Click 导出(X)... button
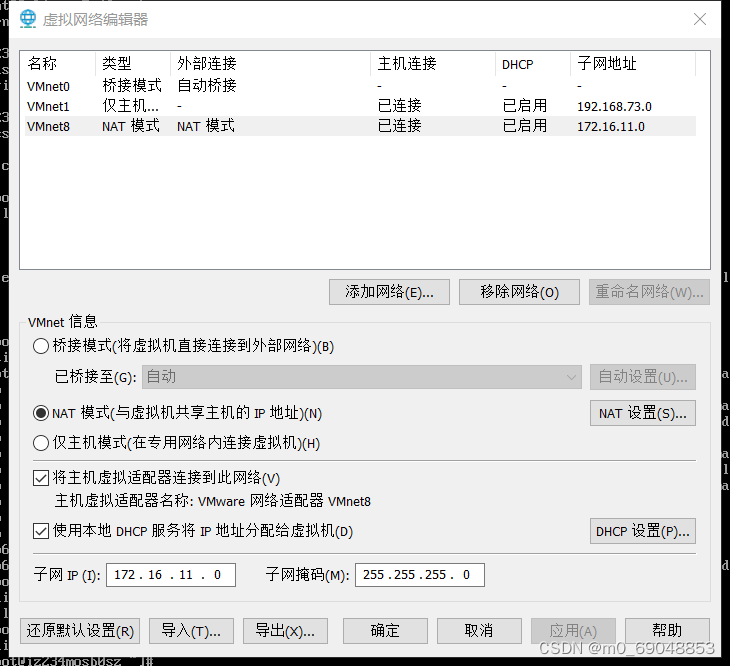 point(285,631)
